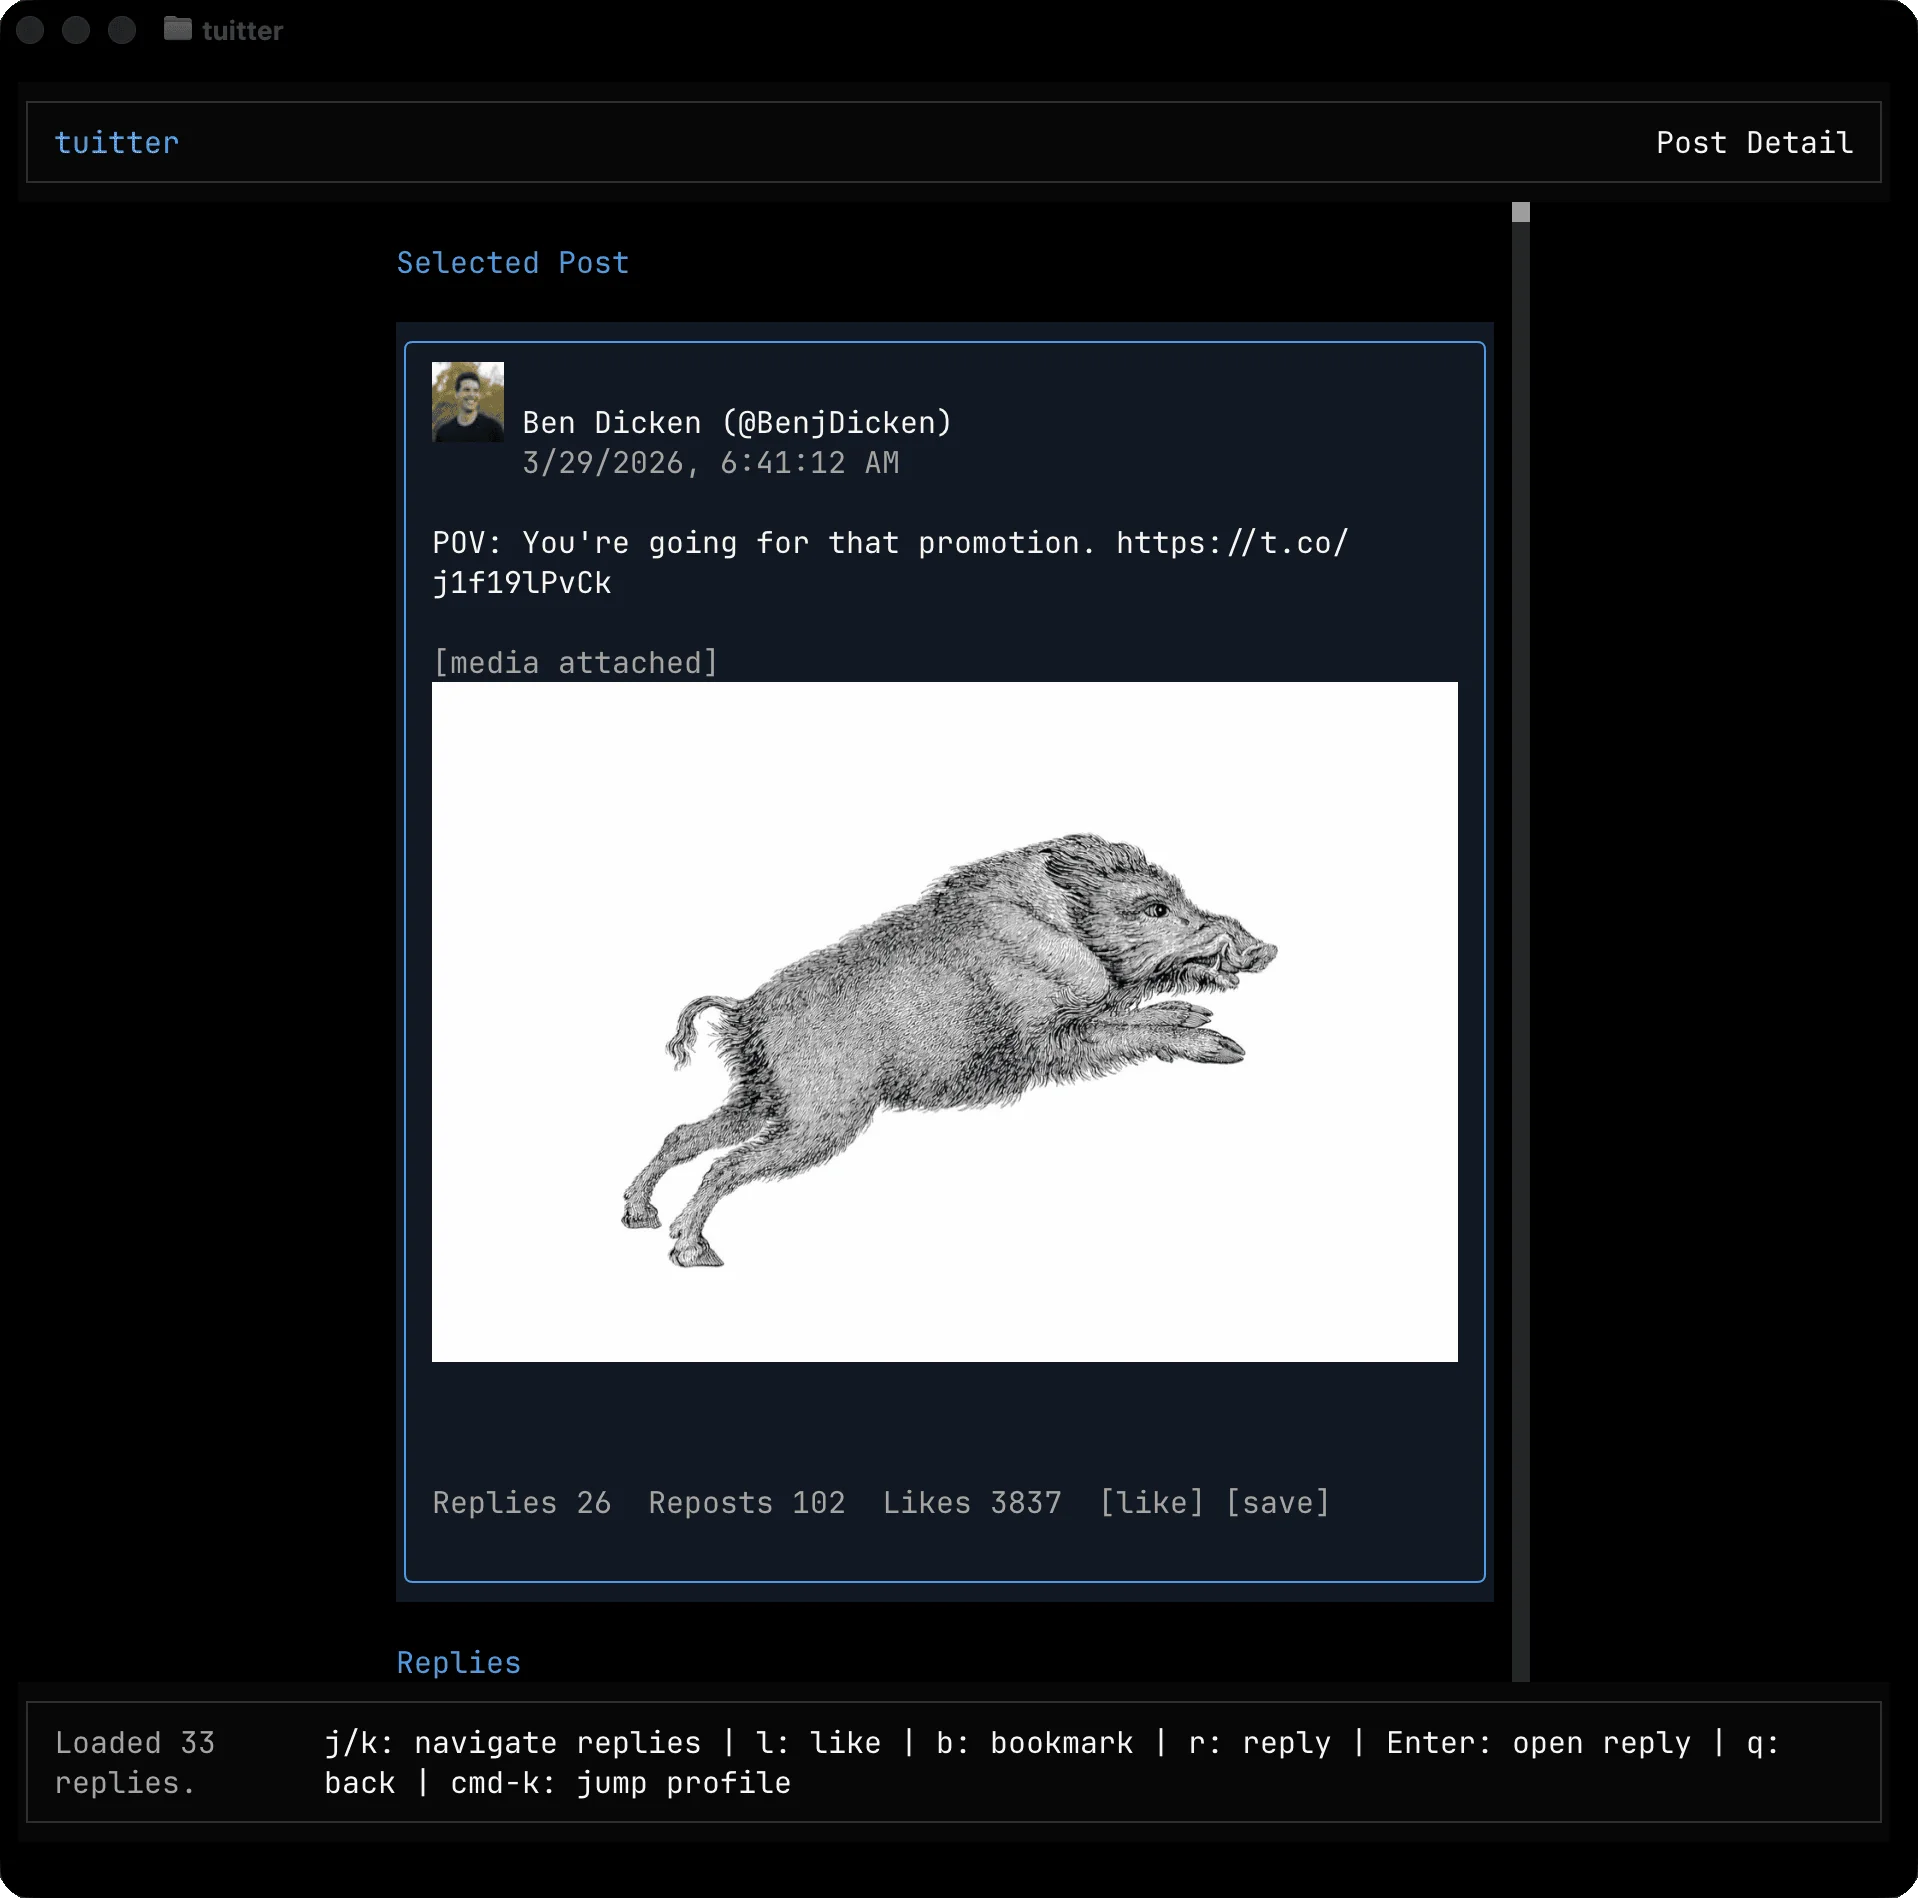This screenshot has height=1898, width=1918.
Task: Click the 'Likes 3837' count
Action: coord(971,1503)
